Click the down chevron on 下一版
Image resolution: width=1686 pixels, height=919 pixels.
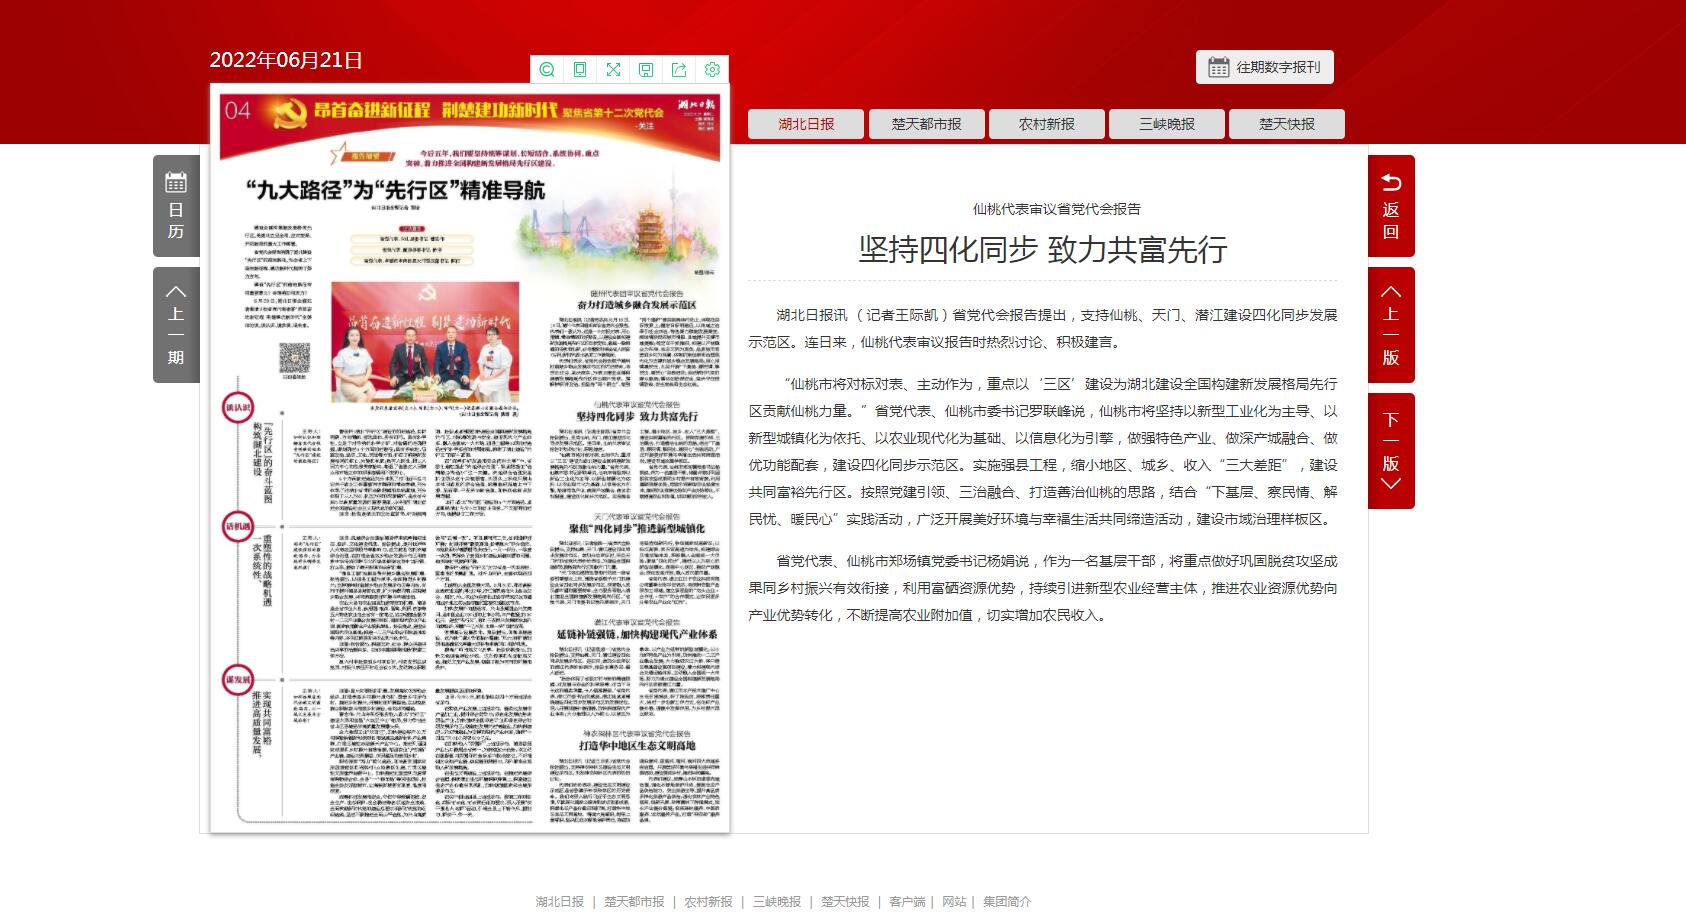pyautogui.click(x=1391, y=484)
